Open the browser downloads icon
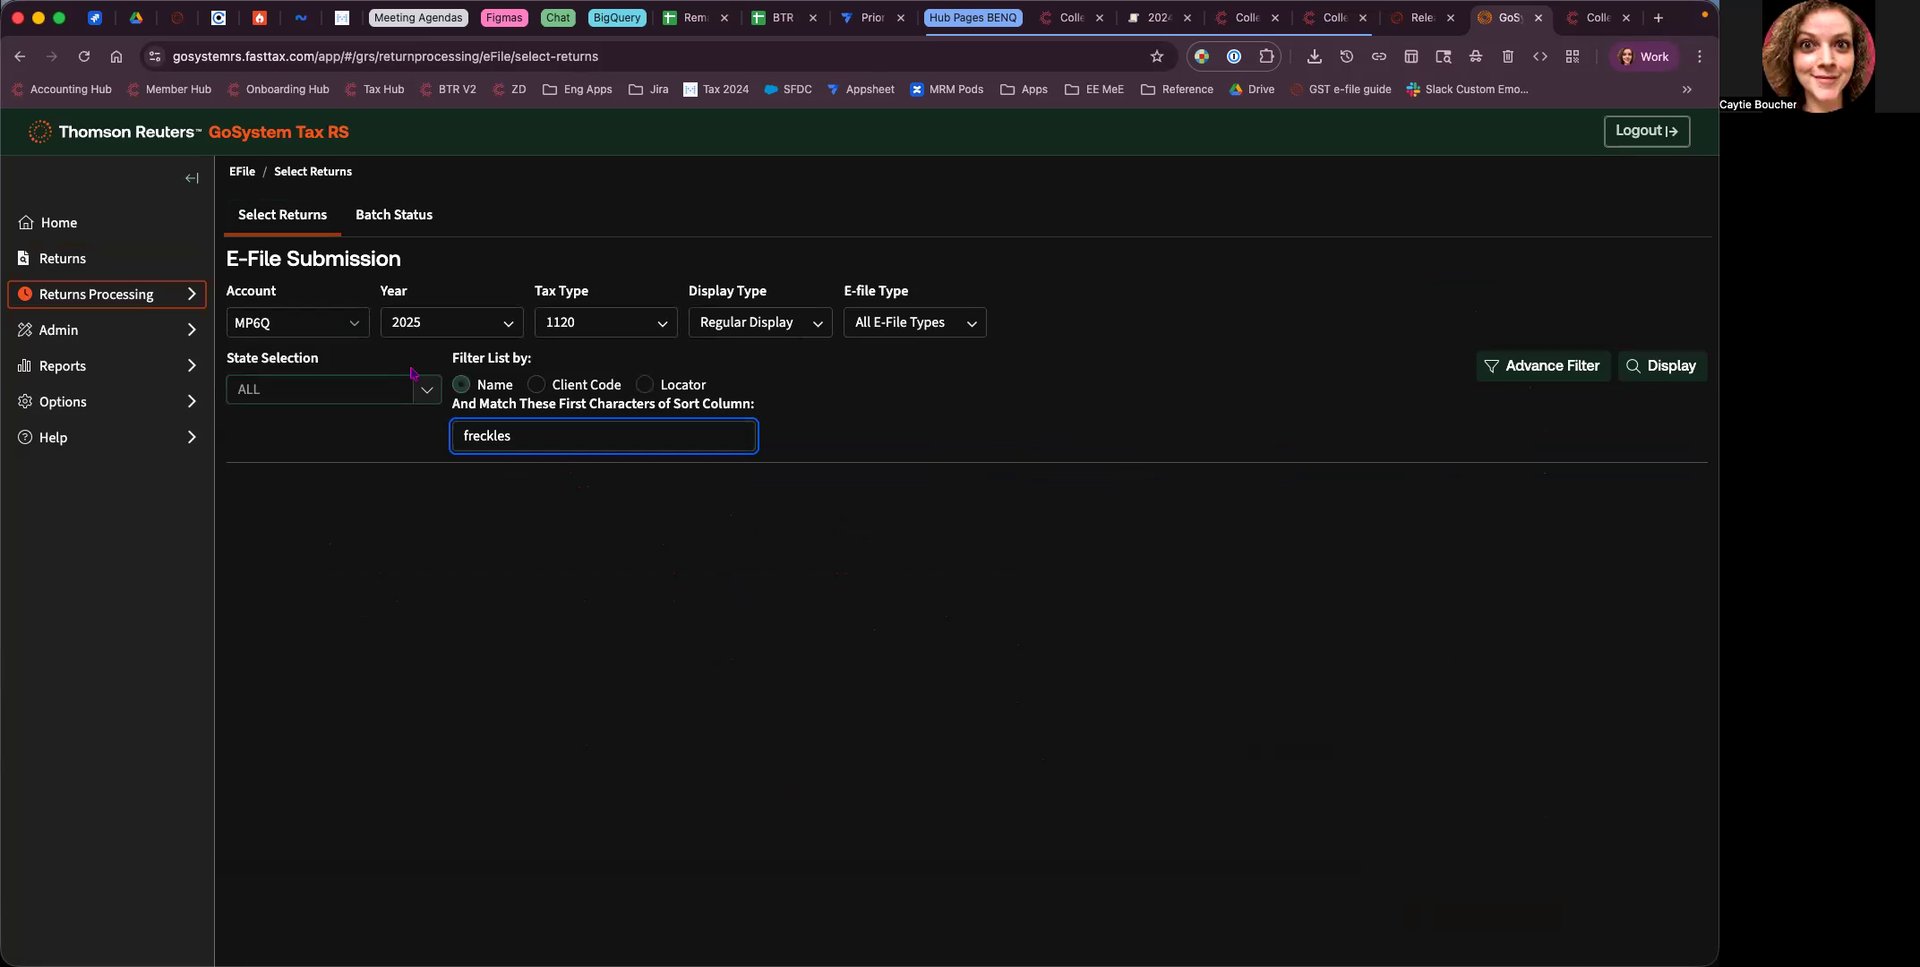This screenshot has height=967, width=1920. point(1314,57)
